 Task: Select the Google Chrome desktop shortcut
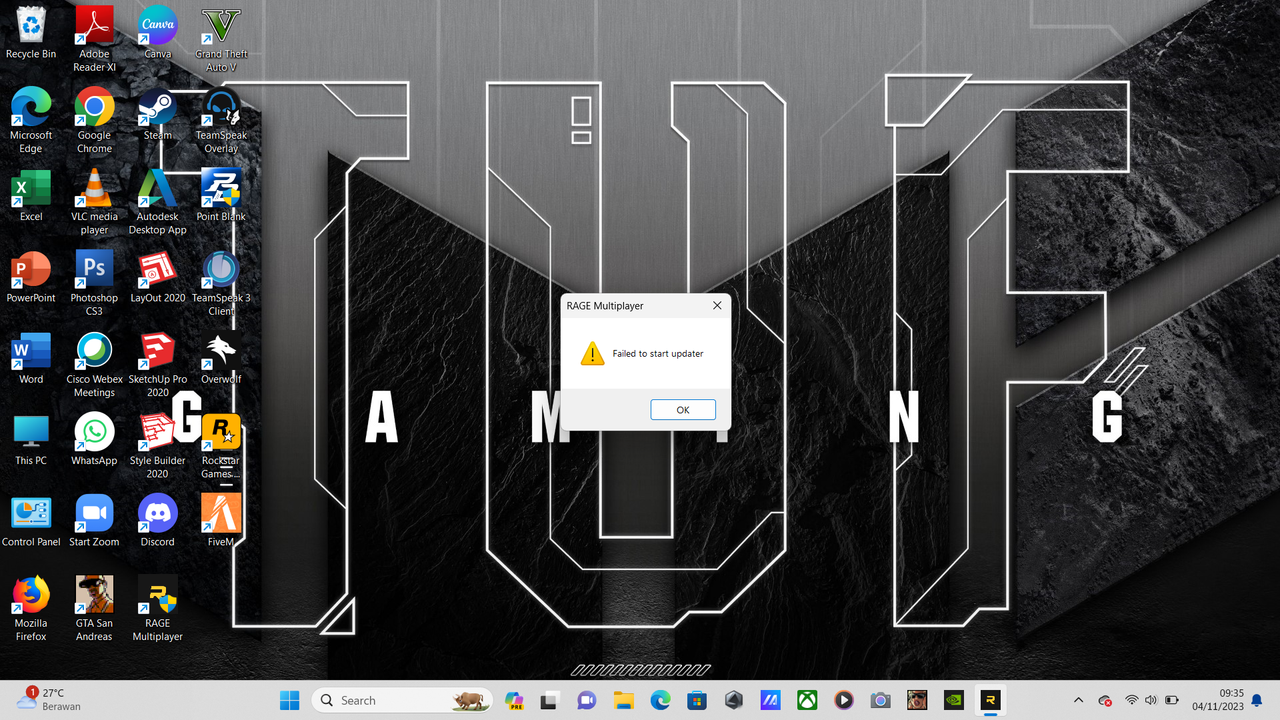coord(94,120)
